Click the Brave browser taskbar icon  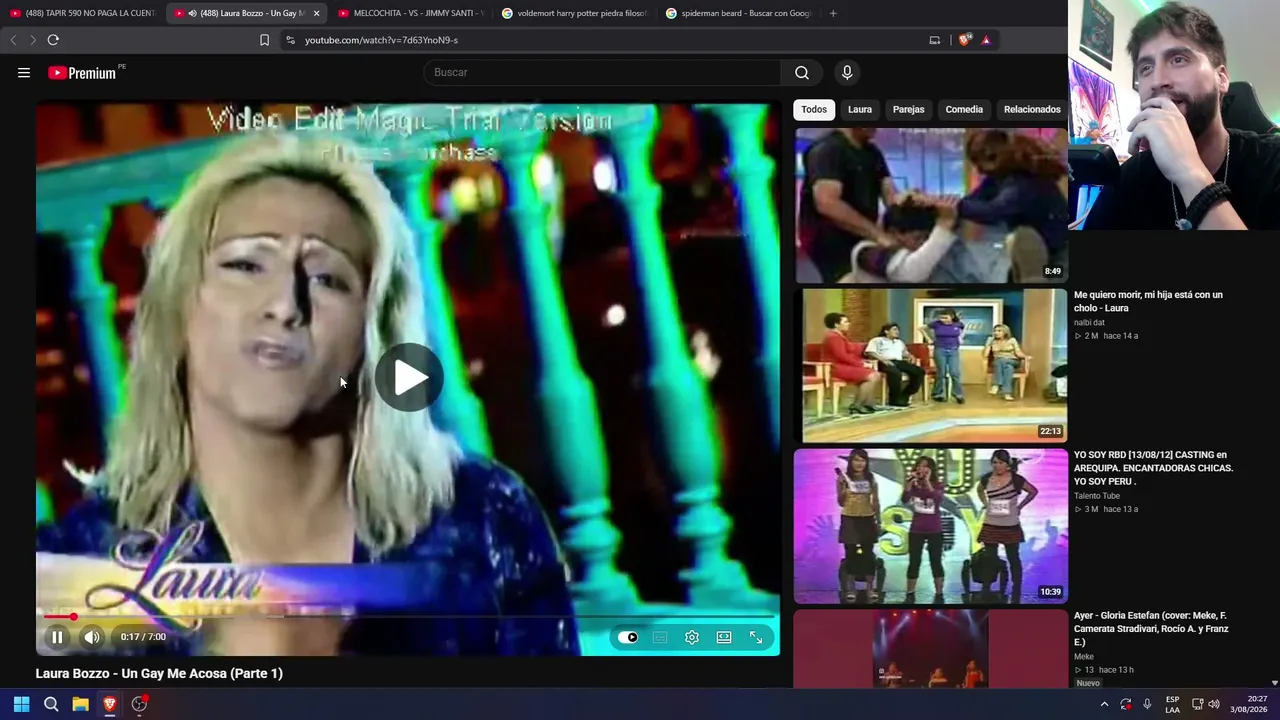[110, 704]
